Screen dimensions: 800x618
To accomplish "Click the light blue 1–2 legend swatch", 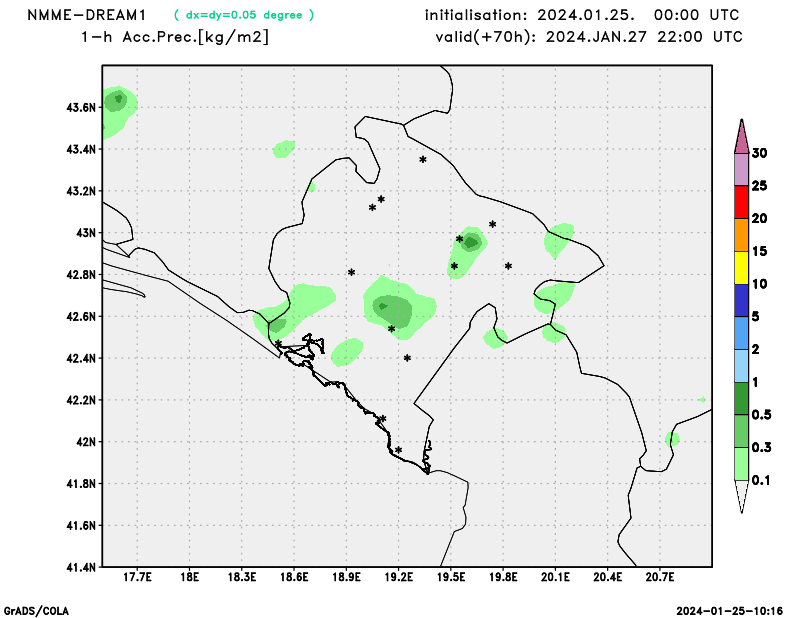I will [x=741, y=366].
